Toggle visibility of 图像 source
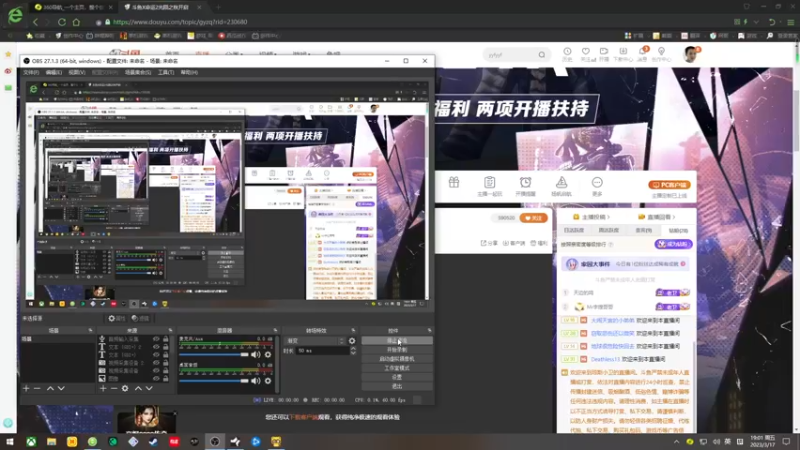This screenshot has width=800, height=450. (x=156, y=379)
